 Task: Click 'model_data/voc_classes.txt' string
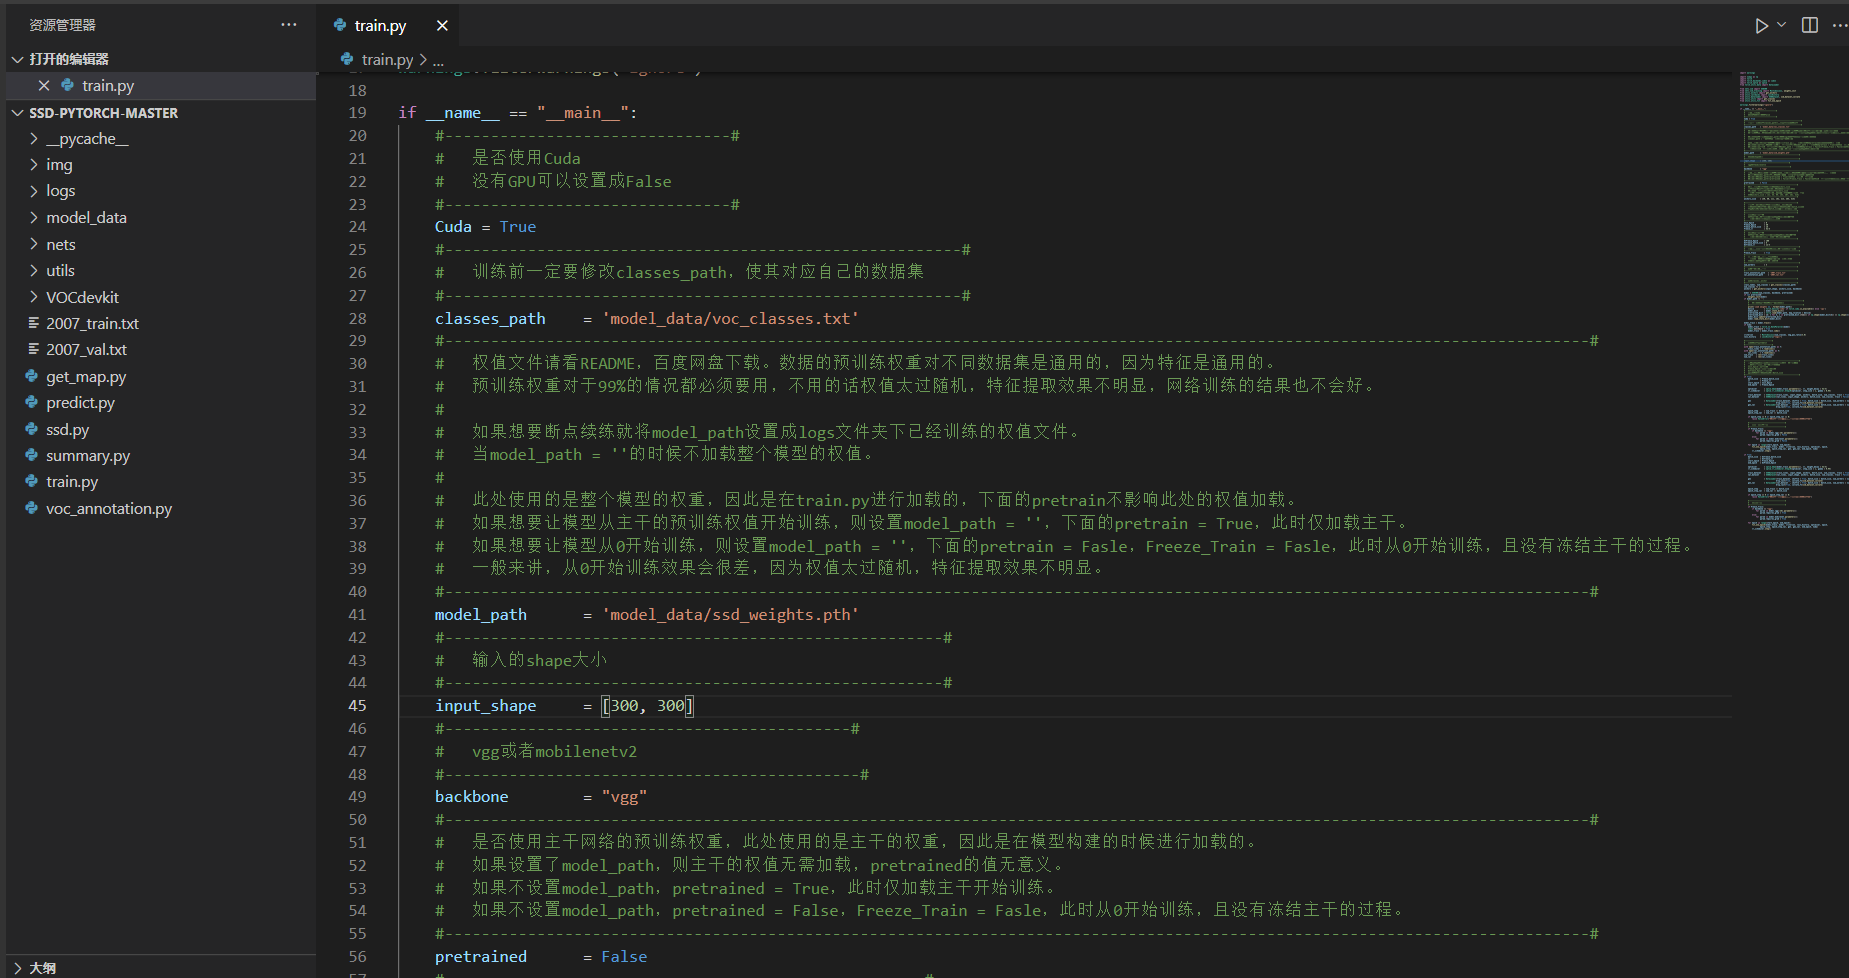point(730,319)
